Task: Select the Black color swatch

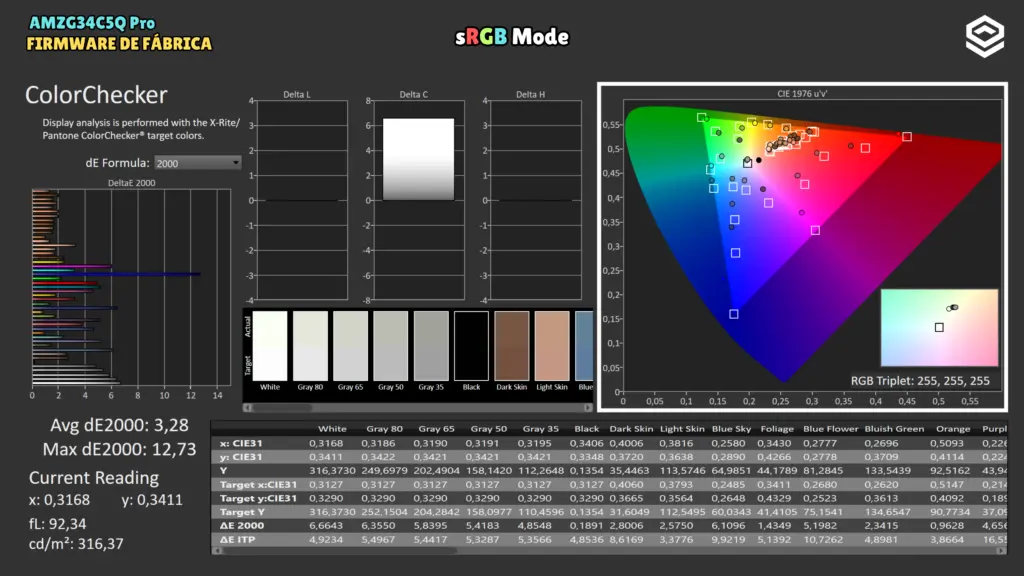Action: 472,345
